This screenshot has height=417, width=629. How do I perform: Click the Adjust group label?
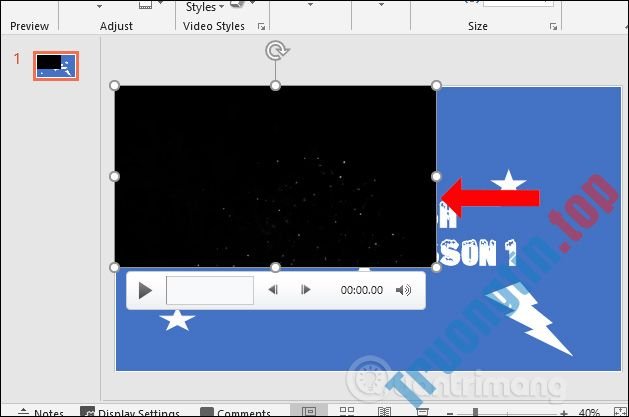[x=116, y=26]
